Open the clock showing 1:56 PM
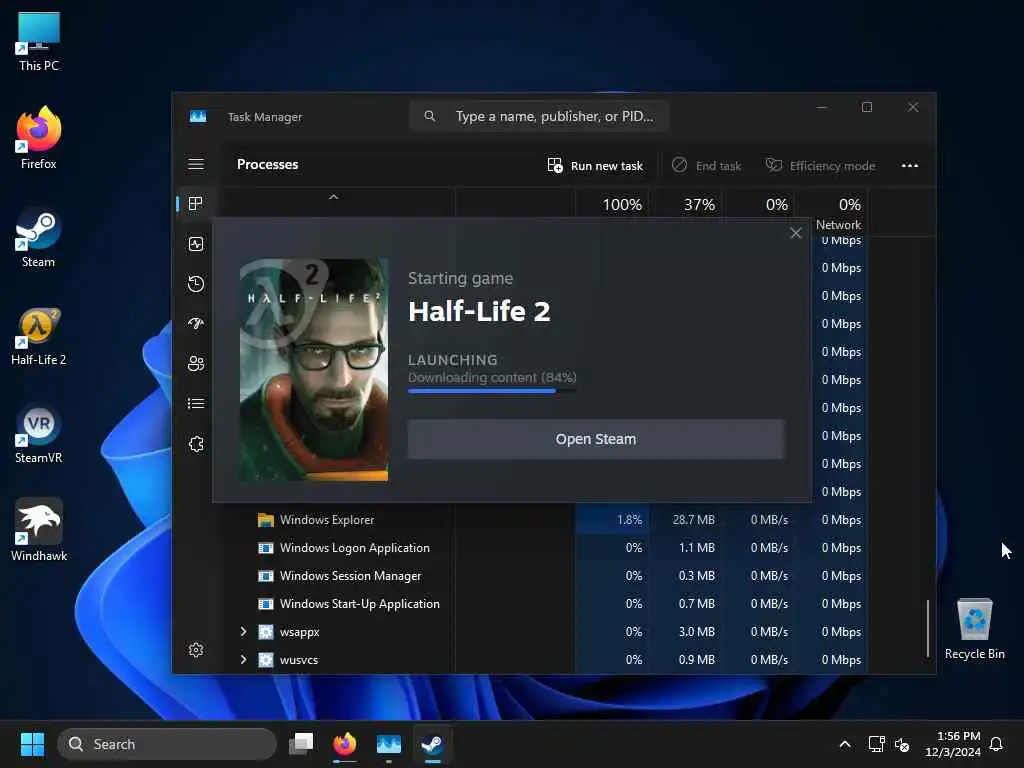 (x=953, y=744)
